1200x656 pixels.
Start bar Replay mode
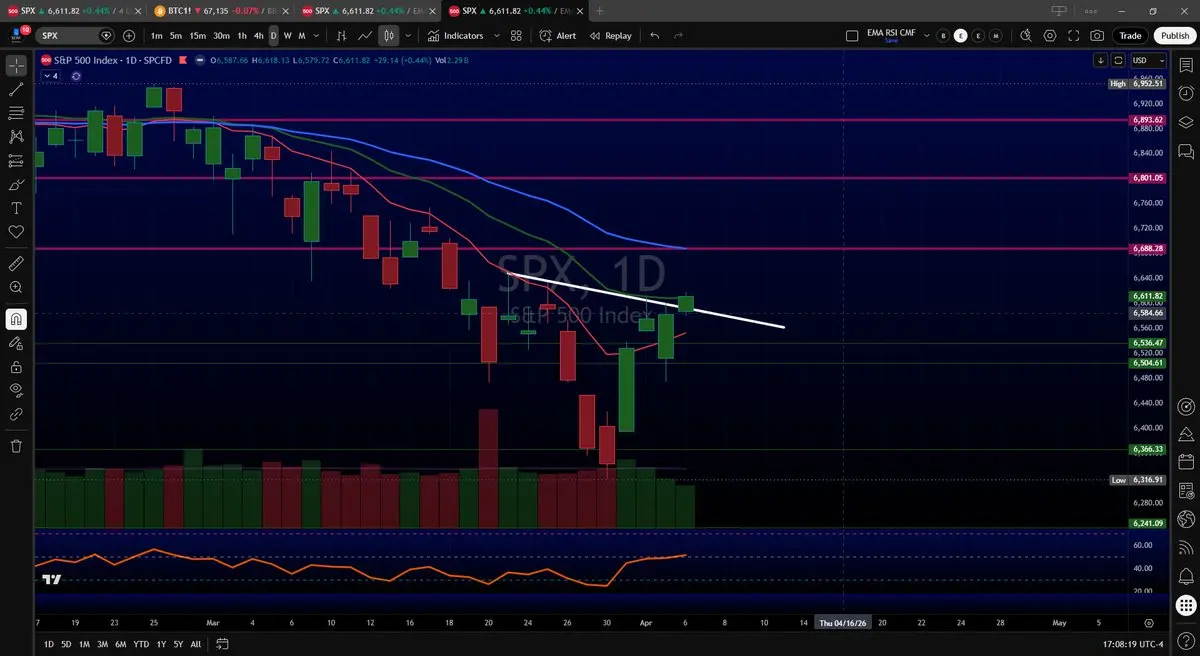pyautogui.click(x=610, y=36)
